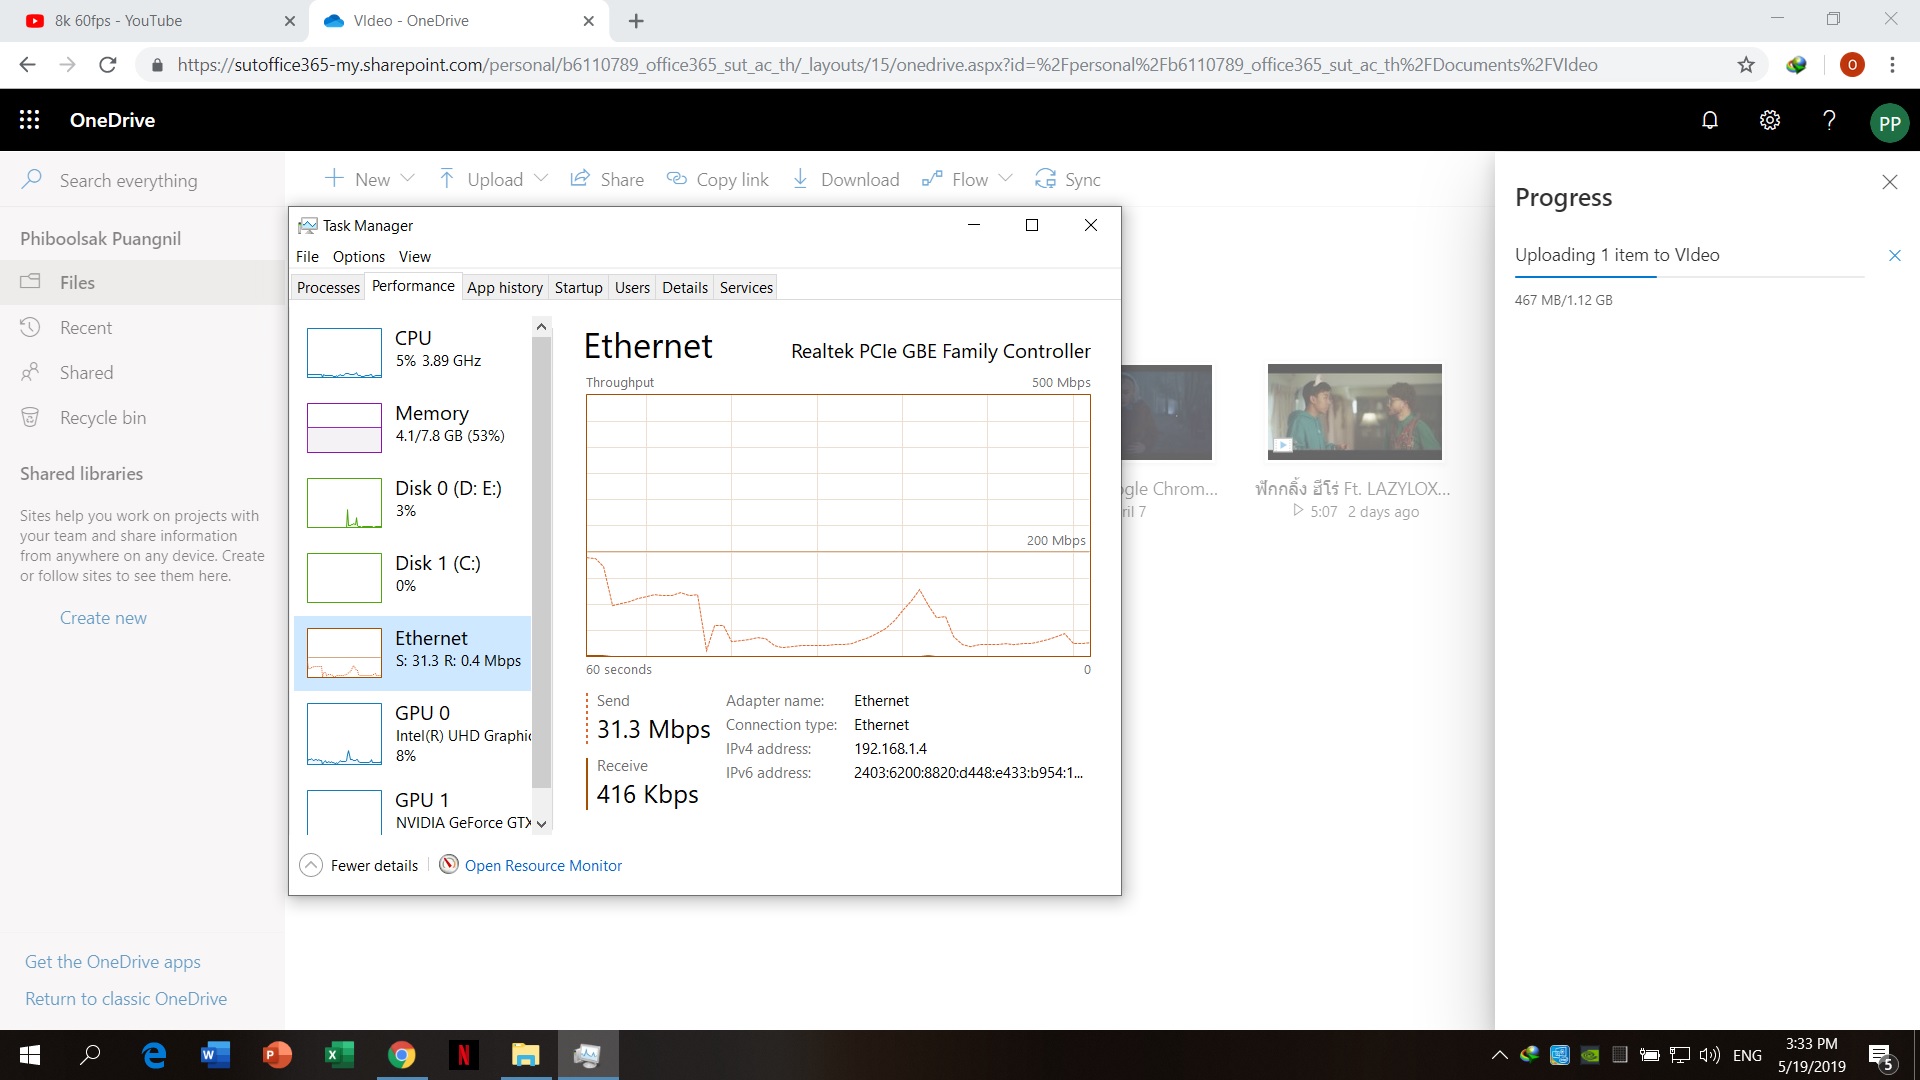Switch to the Users tab
Viewport: 1920px width, 1080px height.
click(632, 288)
